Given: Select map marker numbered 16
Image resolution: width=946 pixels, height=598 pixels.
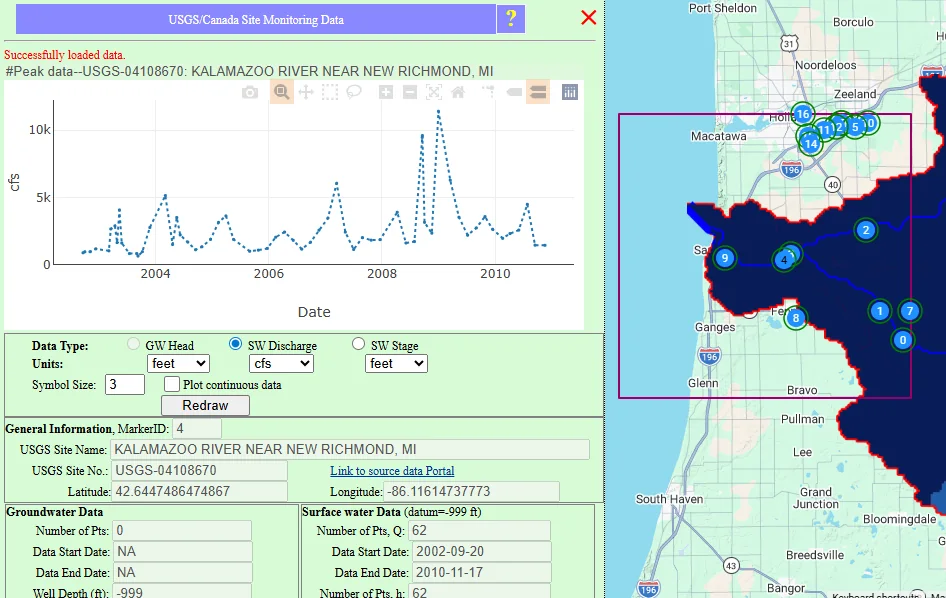Looking at the screenshot, I should coord(802,113).
